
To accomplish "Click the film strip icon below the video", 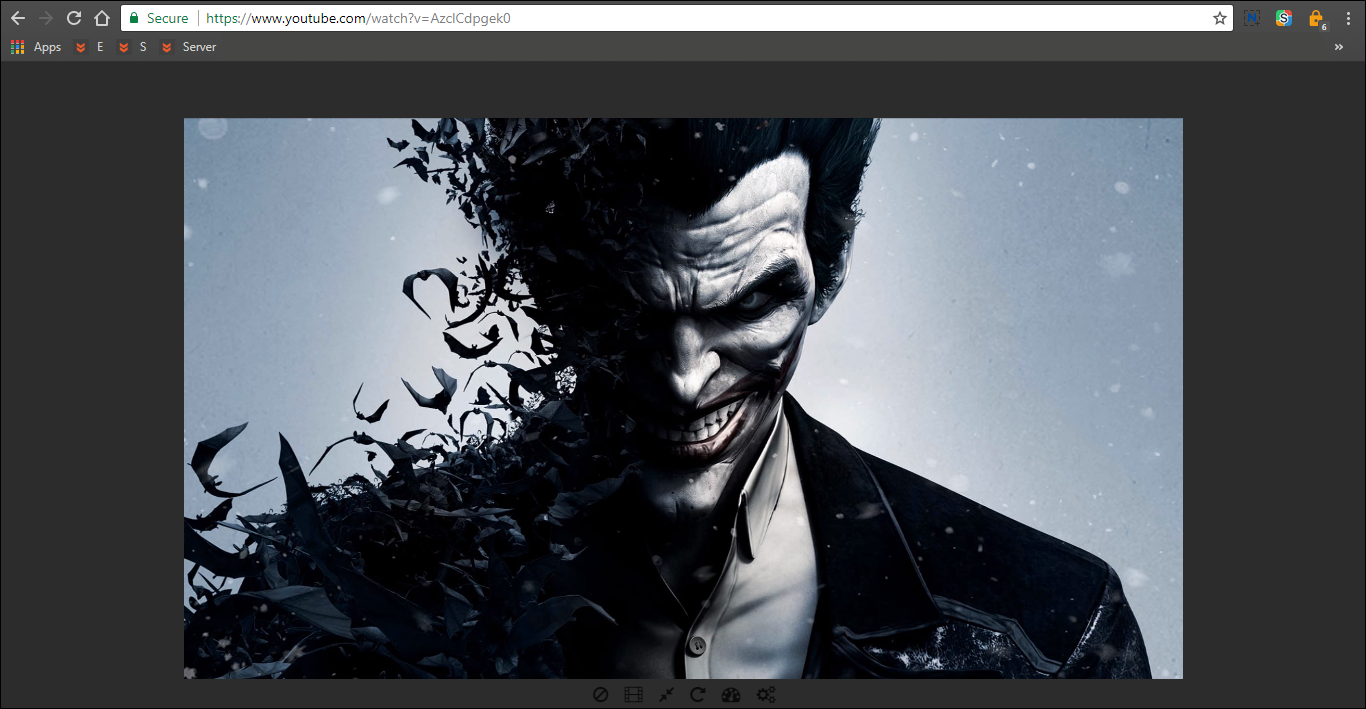I will 633,695.
